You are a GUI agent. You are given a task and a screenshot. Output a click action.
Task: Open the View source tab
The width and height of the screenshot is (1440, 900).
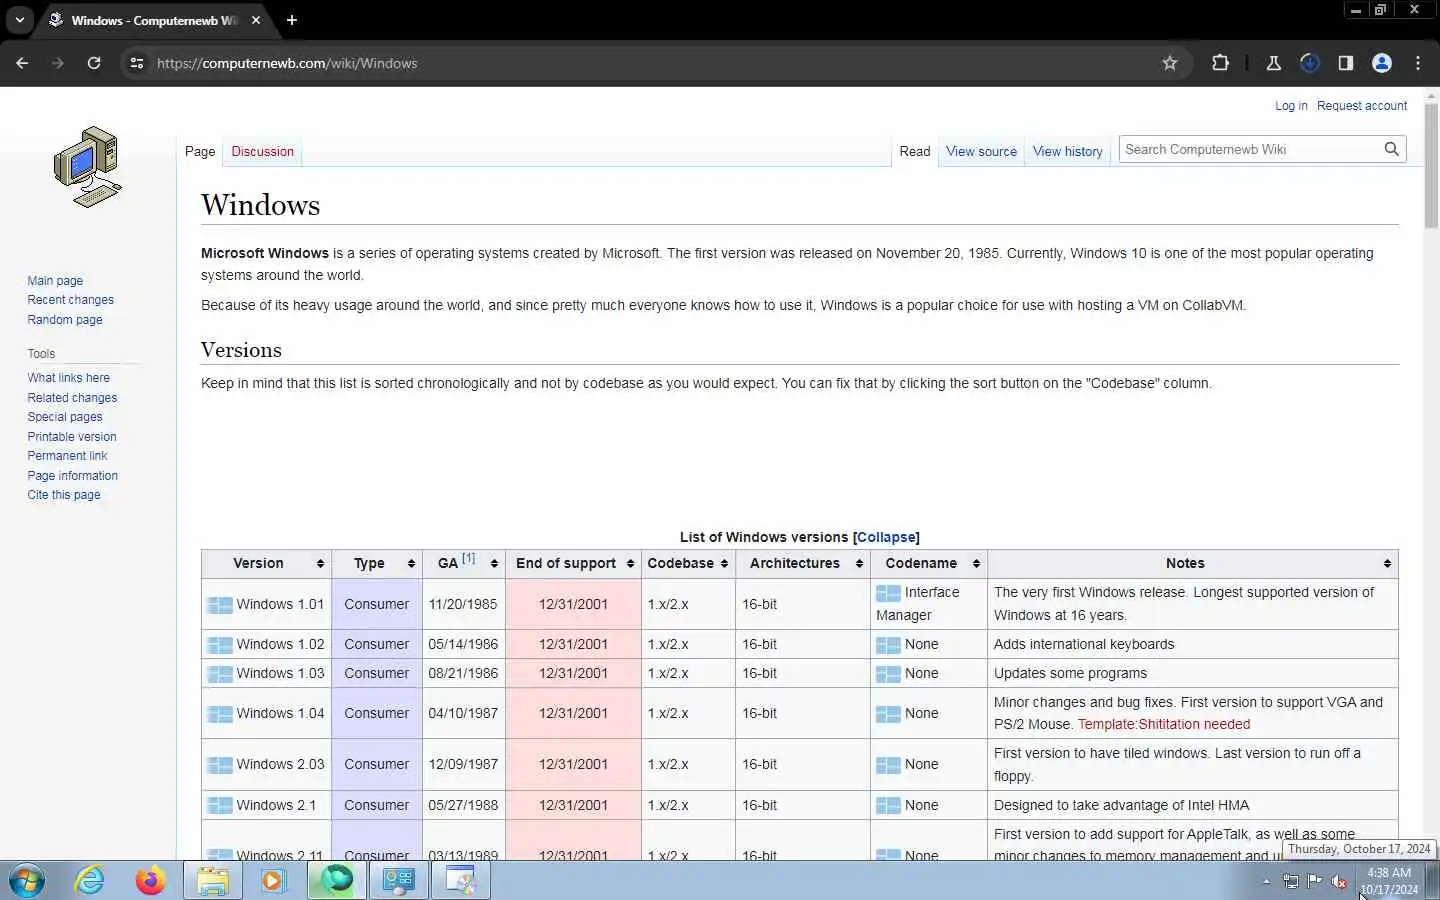pyautogui.click(x=981, y=151)
